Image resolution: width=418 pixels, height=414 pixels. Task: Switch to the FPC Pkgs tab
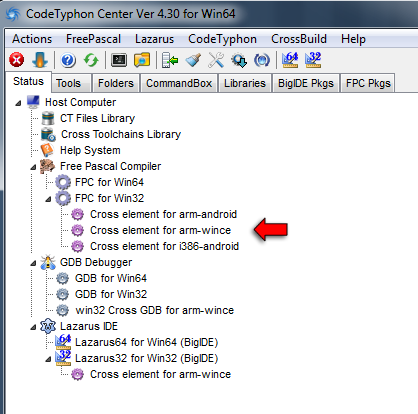[368, 83]
